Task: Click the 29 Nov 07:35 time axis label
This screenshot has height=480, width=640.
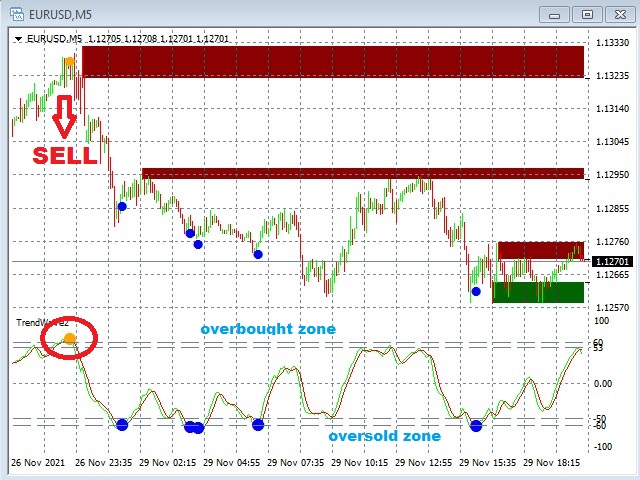Action: click(x=296, y=462)
